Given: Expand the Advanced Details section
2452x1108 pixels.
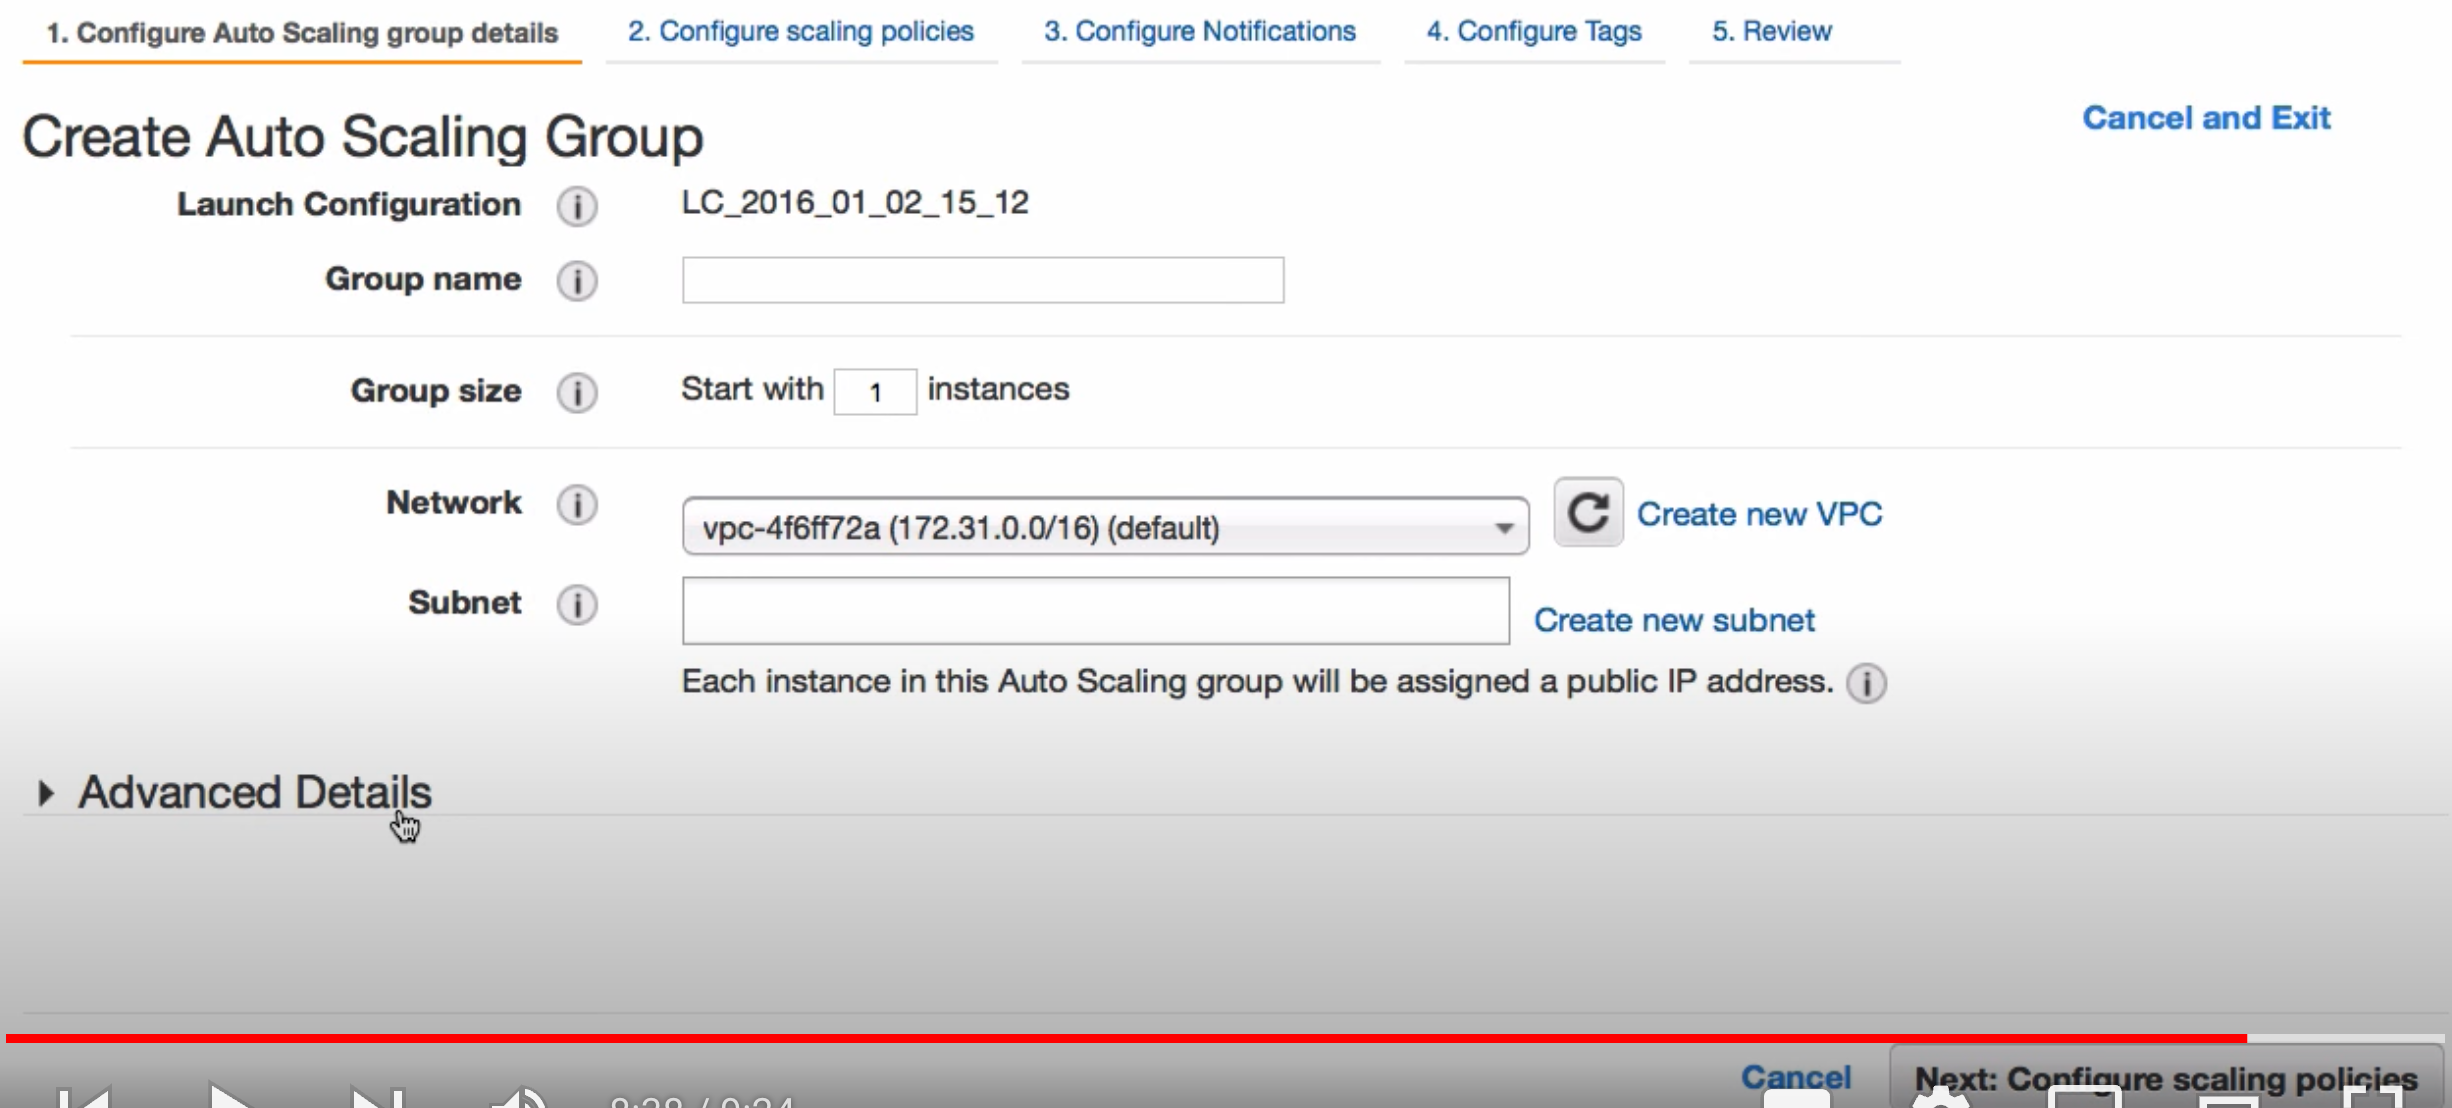Looking at the screenshot, I should 253,793.
